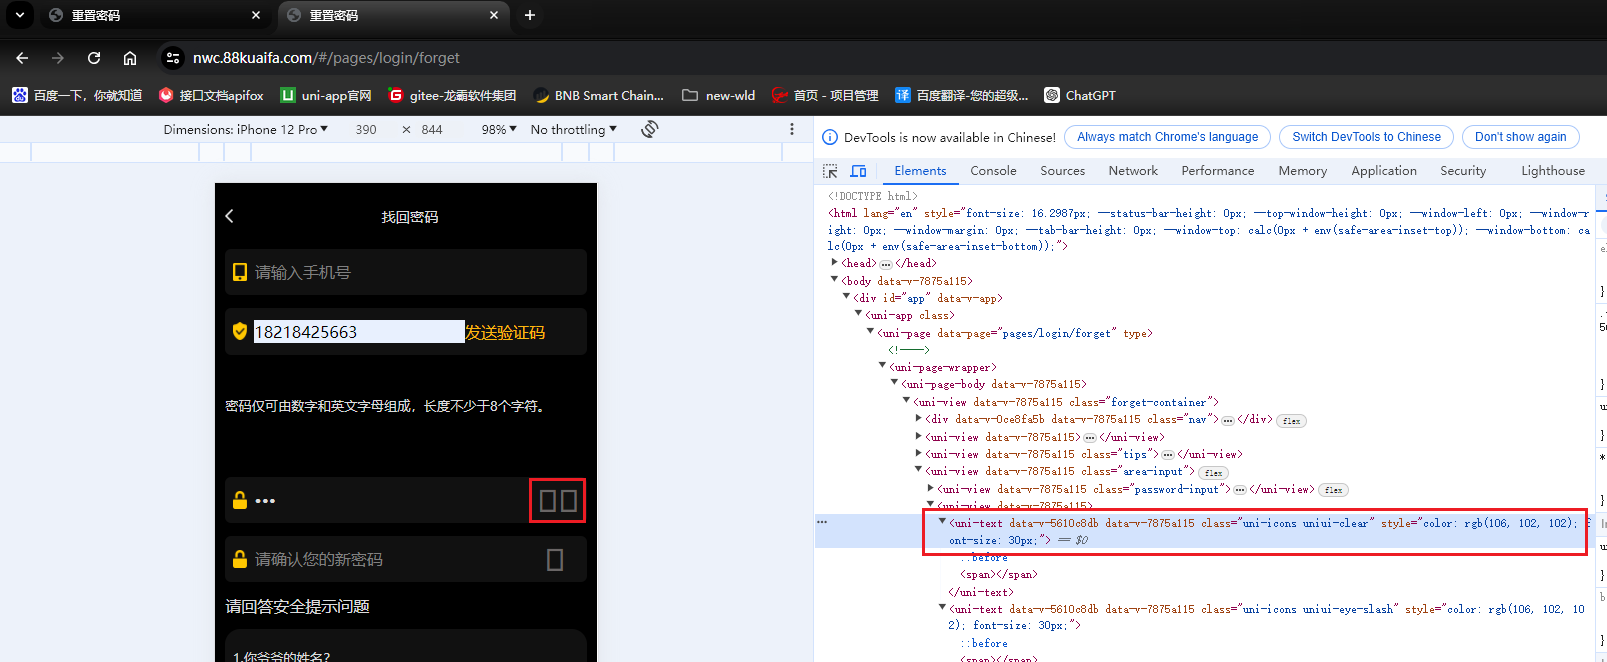Toggle the device toolbar icon in DevTools
The width and height of the screenshot is (1607, 662).
(858, 171)
